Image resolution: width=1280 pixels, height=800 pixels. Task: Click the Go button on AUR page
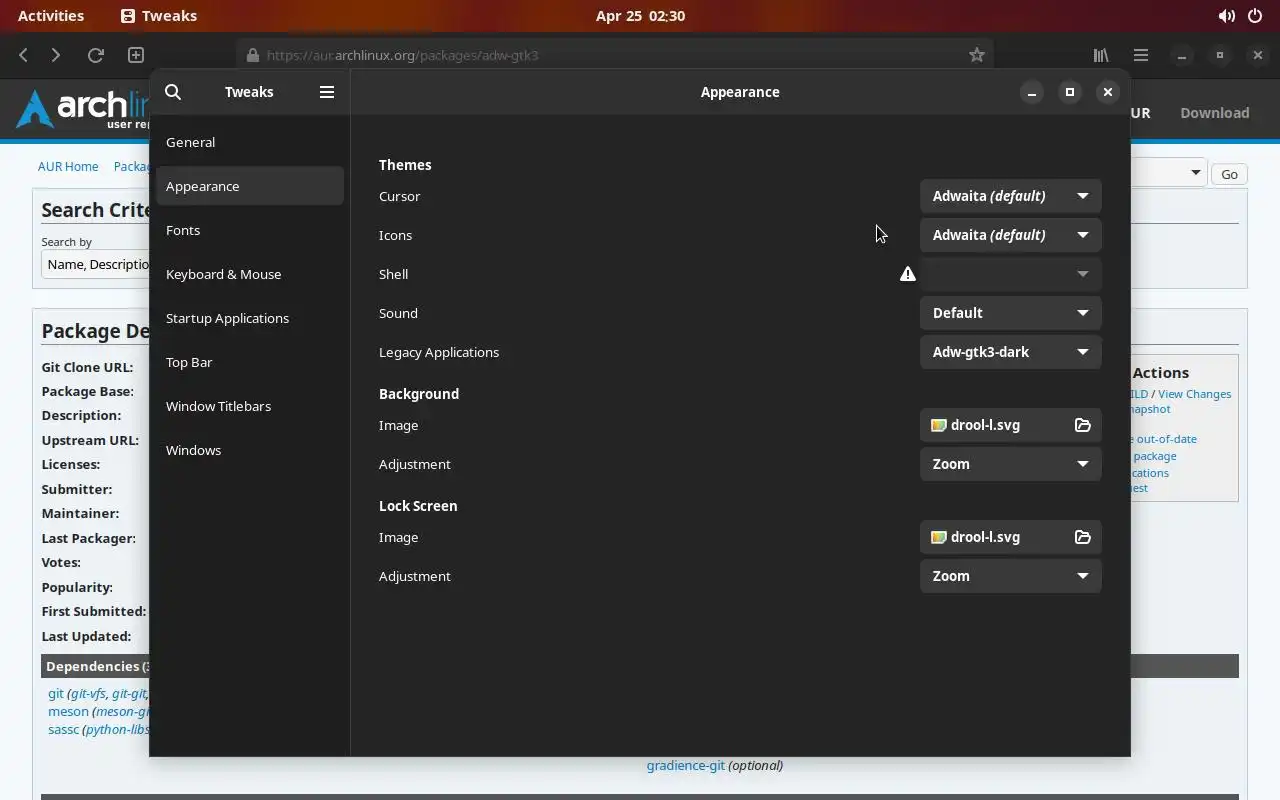(x=1229, y=174)
